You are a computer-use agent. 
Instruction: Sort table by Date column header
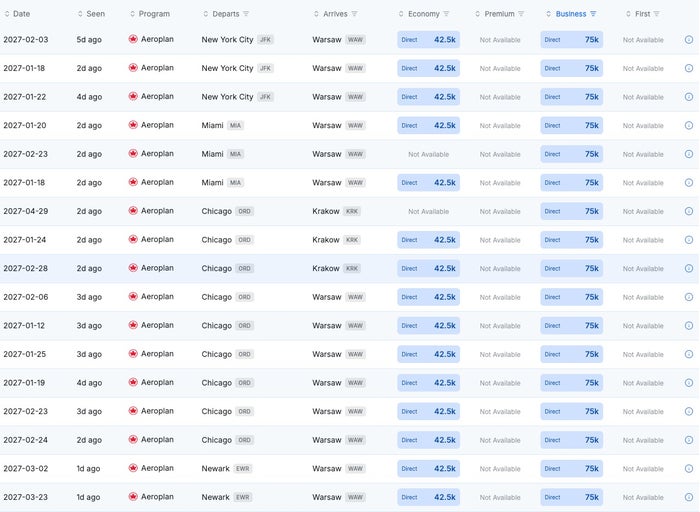tap(17, 14)
